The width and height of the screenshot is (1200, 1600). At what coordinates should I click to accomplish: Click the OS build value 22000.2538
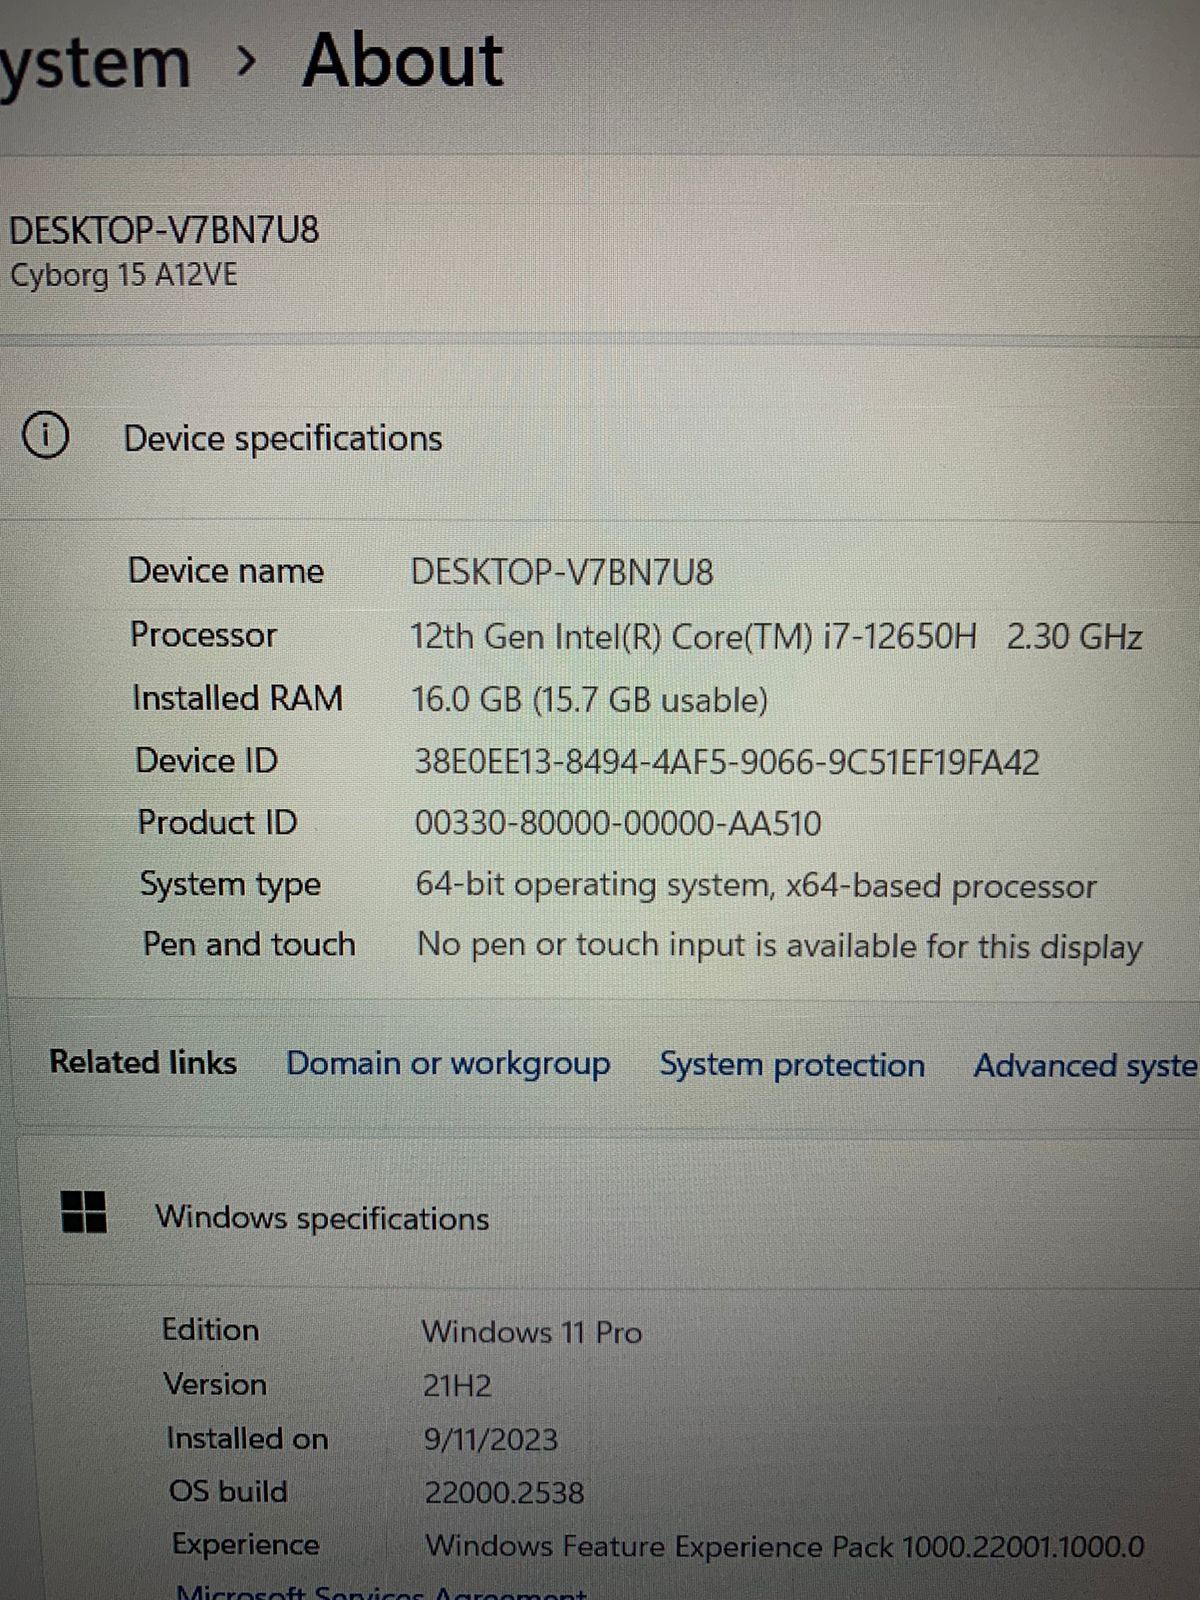[504, 1493]
